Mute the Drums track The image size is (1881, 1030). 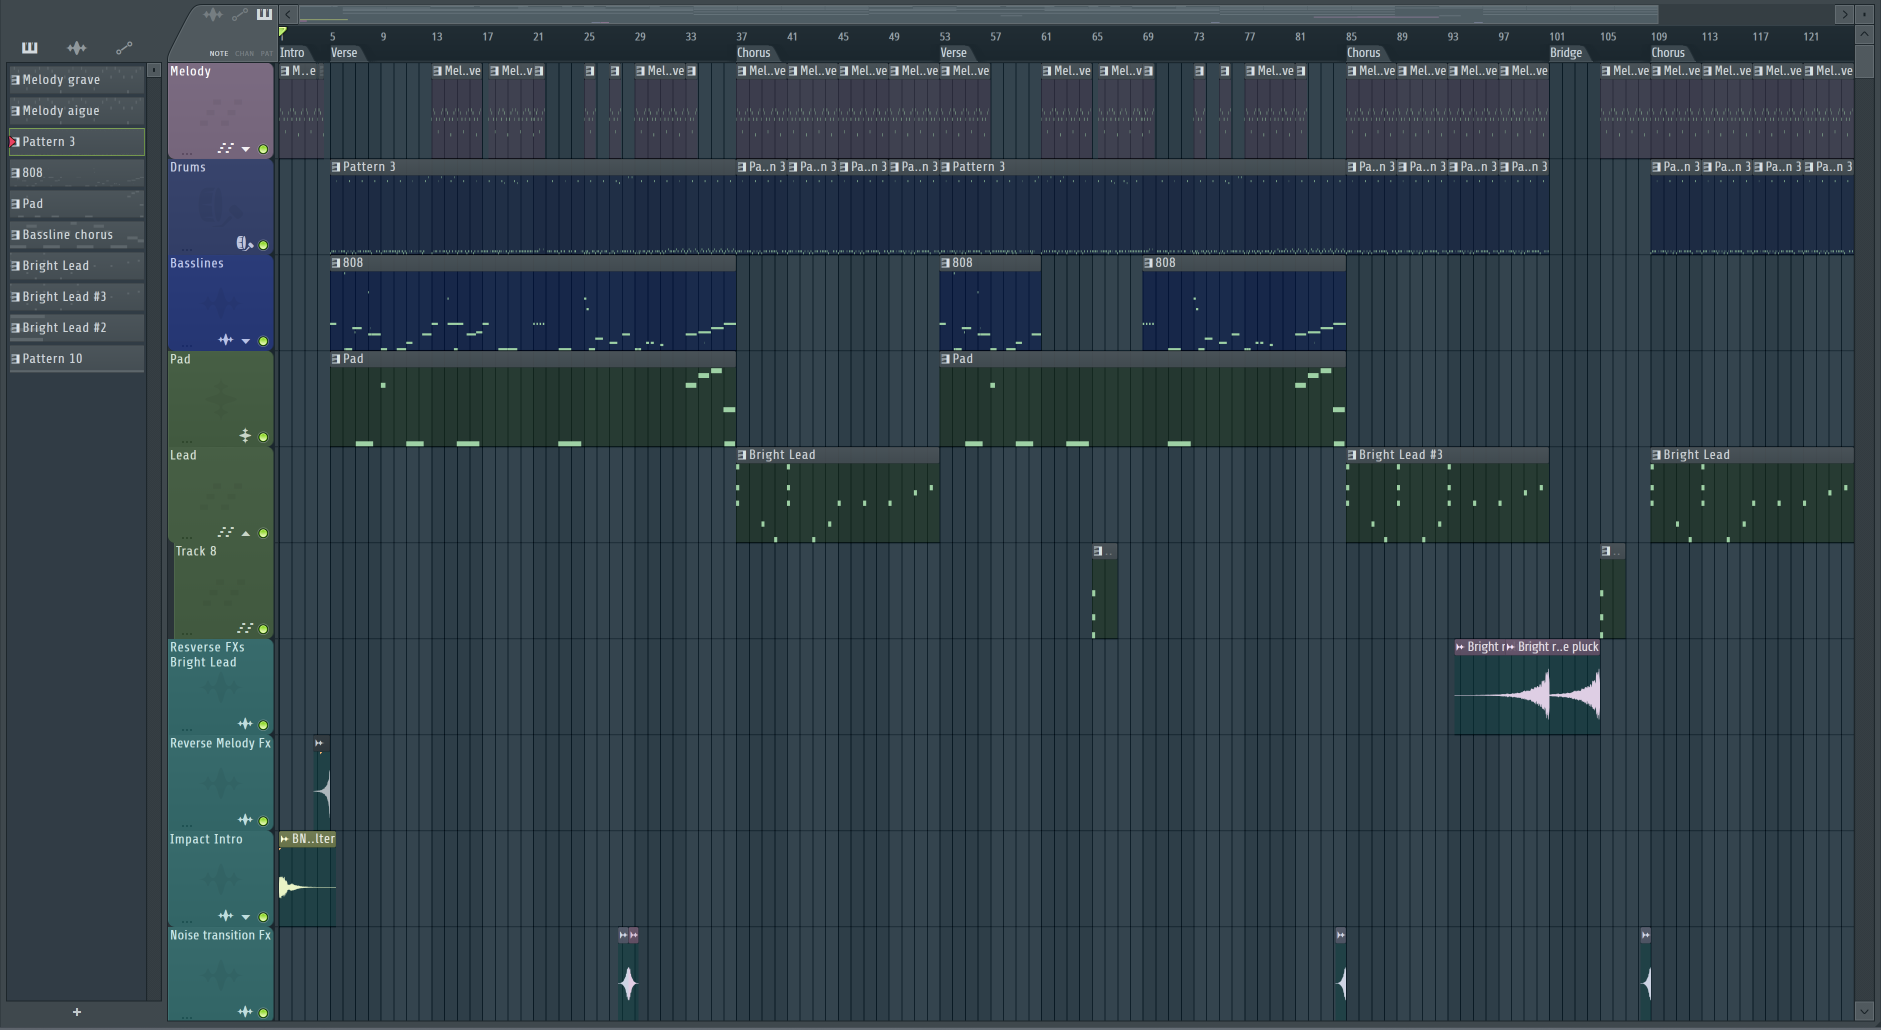click(263, 245)
